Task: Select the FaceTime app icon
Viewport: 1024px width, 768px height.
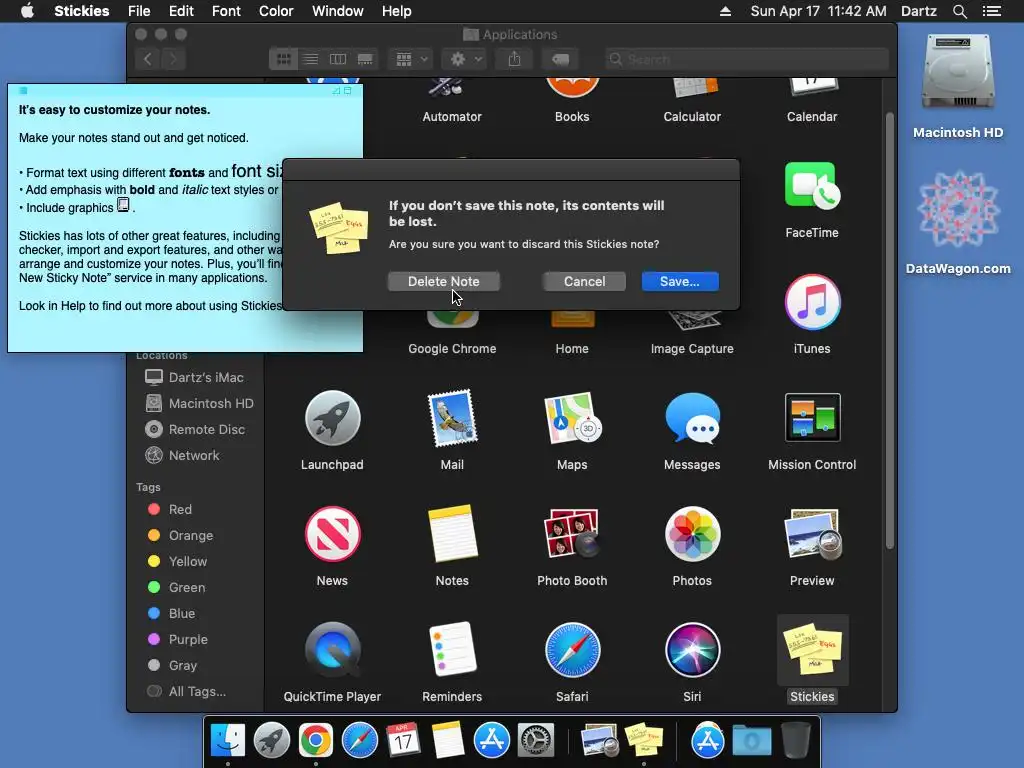Action: click(x=812, y=185)
